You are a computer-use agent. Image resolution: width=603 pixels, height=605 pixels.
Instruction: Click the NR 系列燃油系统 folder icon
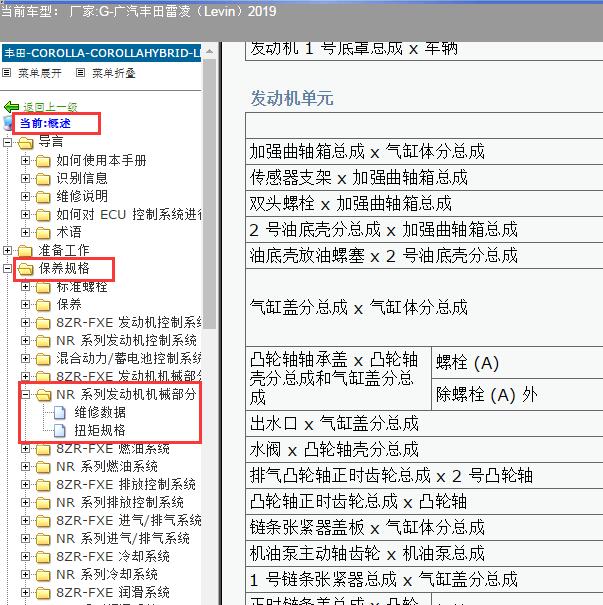(43, 467)
